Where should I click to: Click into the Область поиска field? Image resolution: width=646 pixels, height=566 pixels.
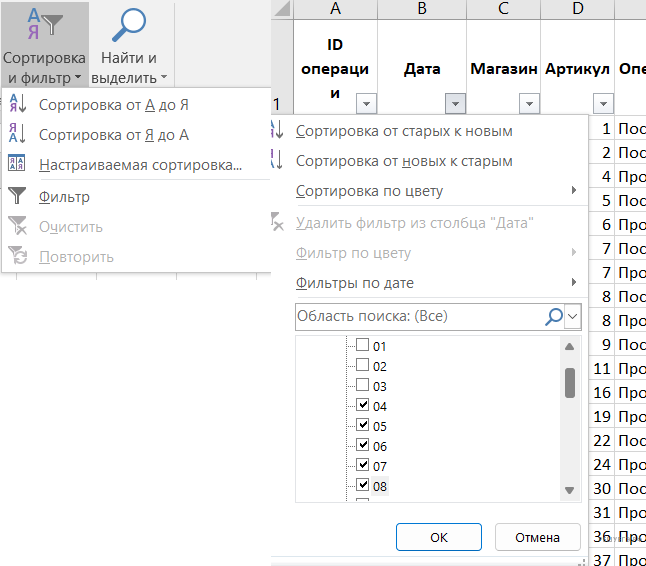coord(418,316)
